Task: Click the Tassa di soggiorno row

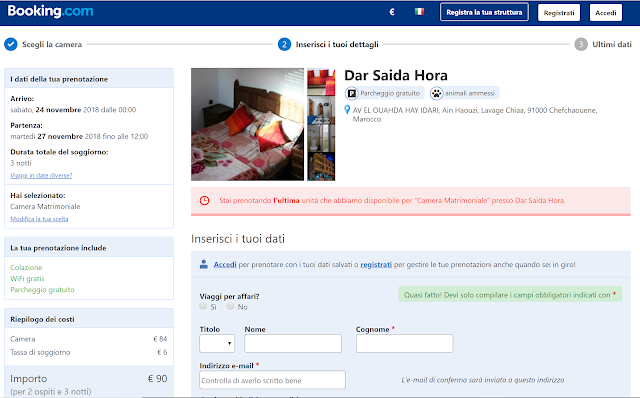Action: 89,352
